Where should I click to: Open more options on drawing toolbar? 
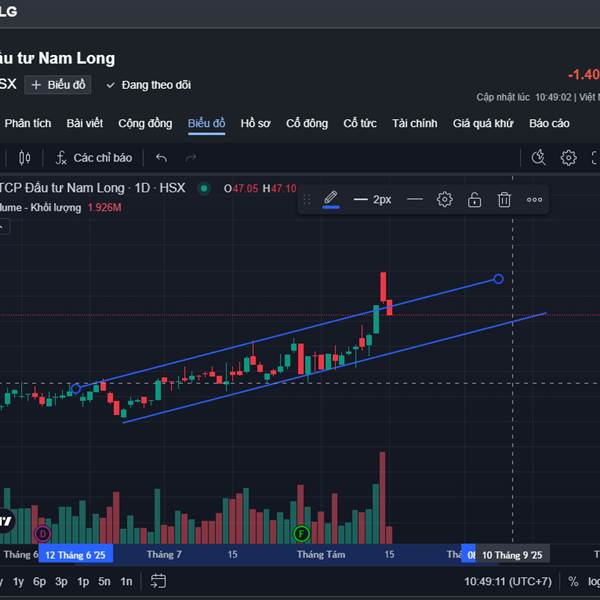534,199
